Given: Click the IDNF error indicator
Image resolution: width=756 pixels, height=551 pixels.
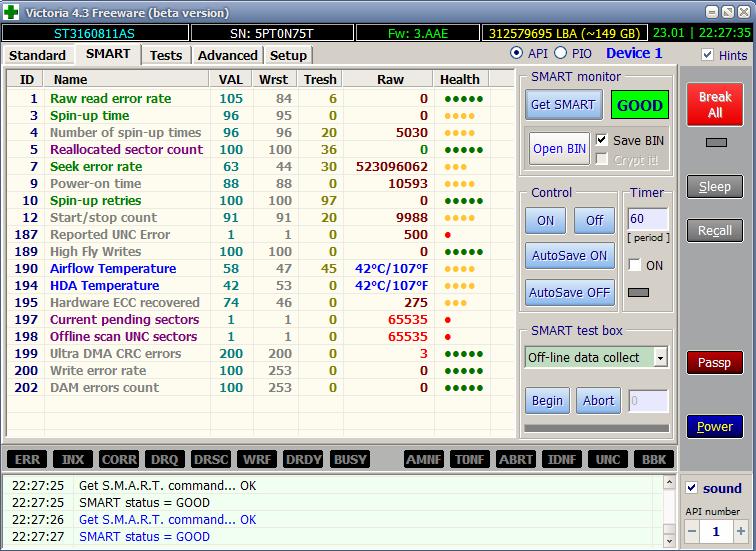Looking at the screenshot, I should (x=562, y=459).
